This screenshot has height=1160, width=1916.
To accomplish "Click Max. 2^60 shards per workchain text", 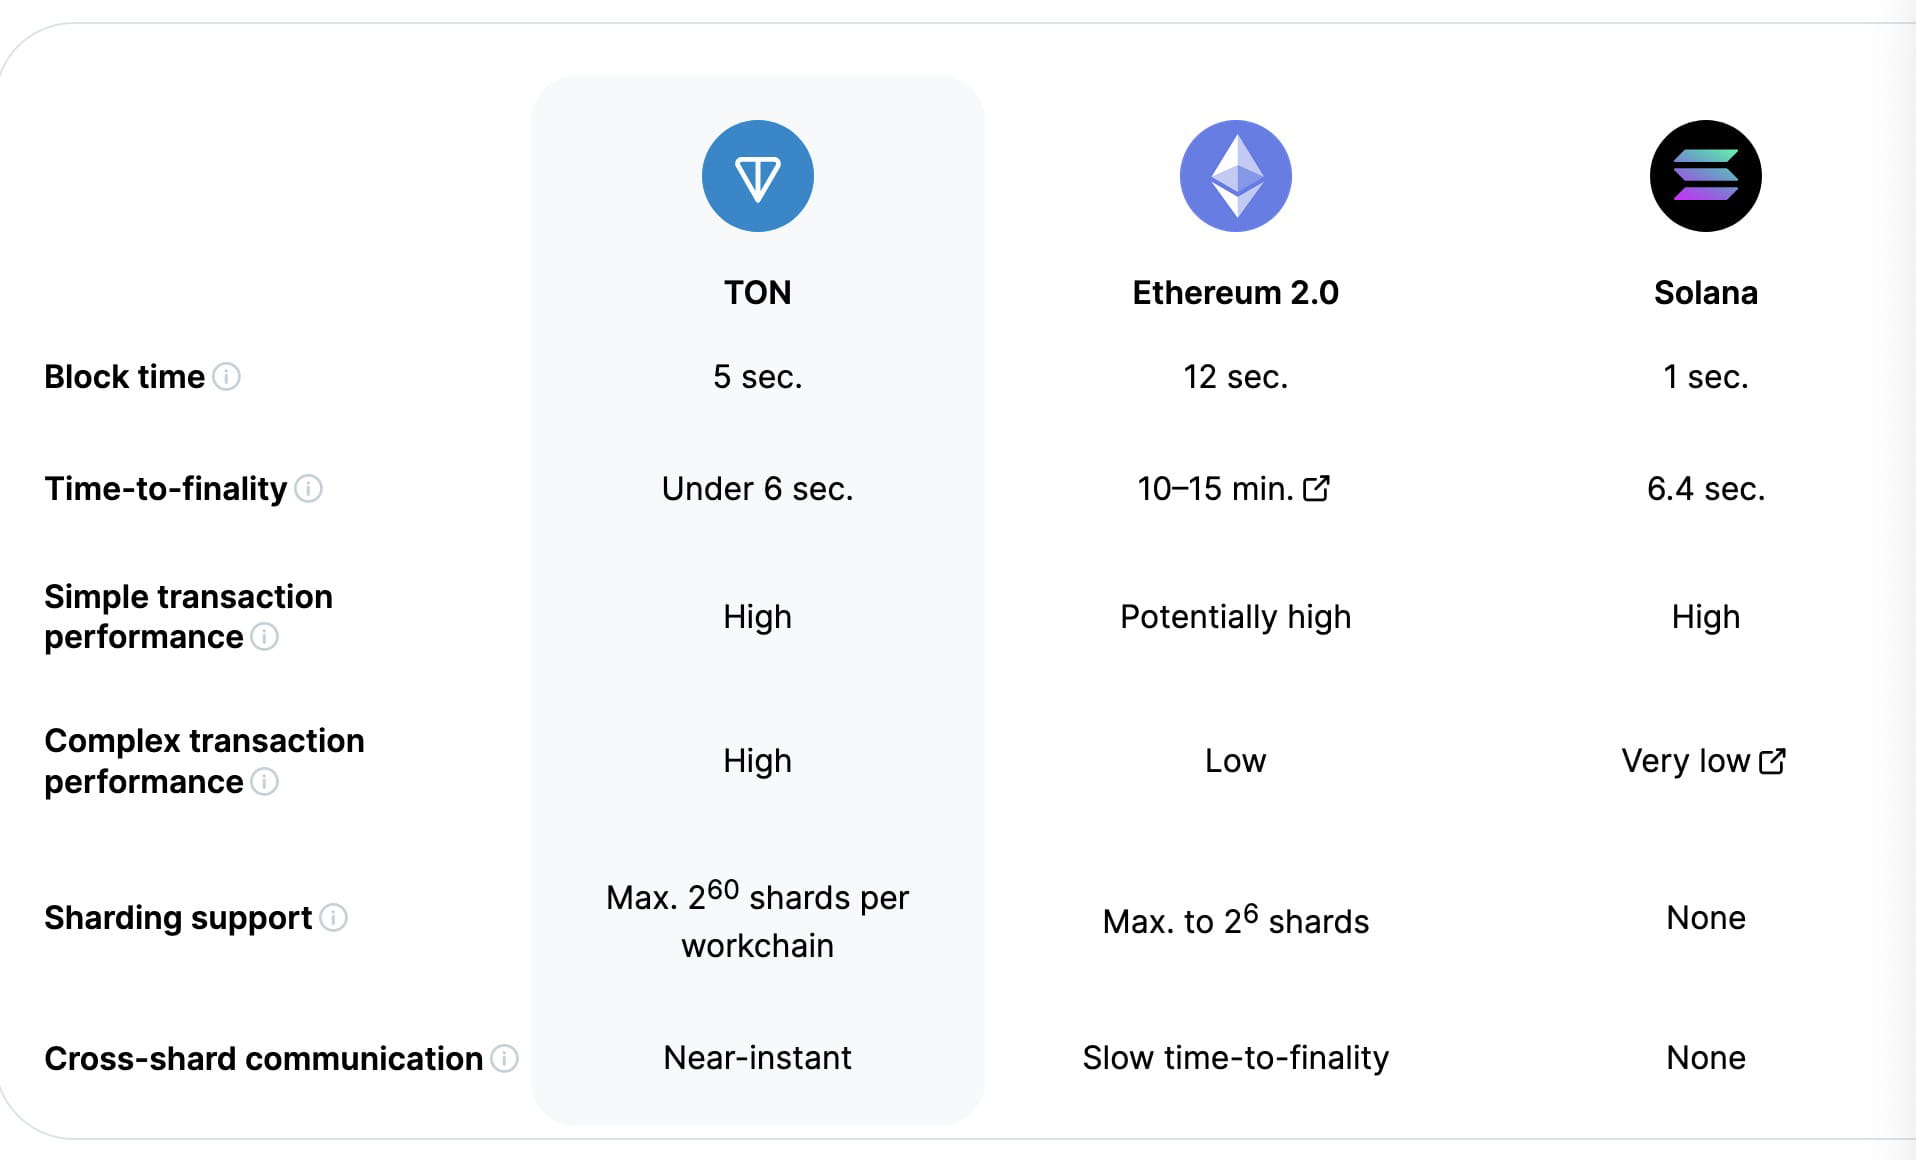I will coord(757,920).
